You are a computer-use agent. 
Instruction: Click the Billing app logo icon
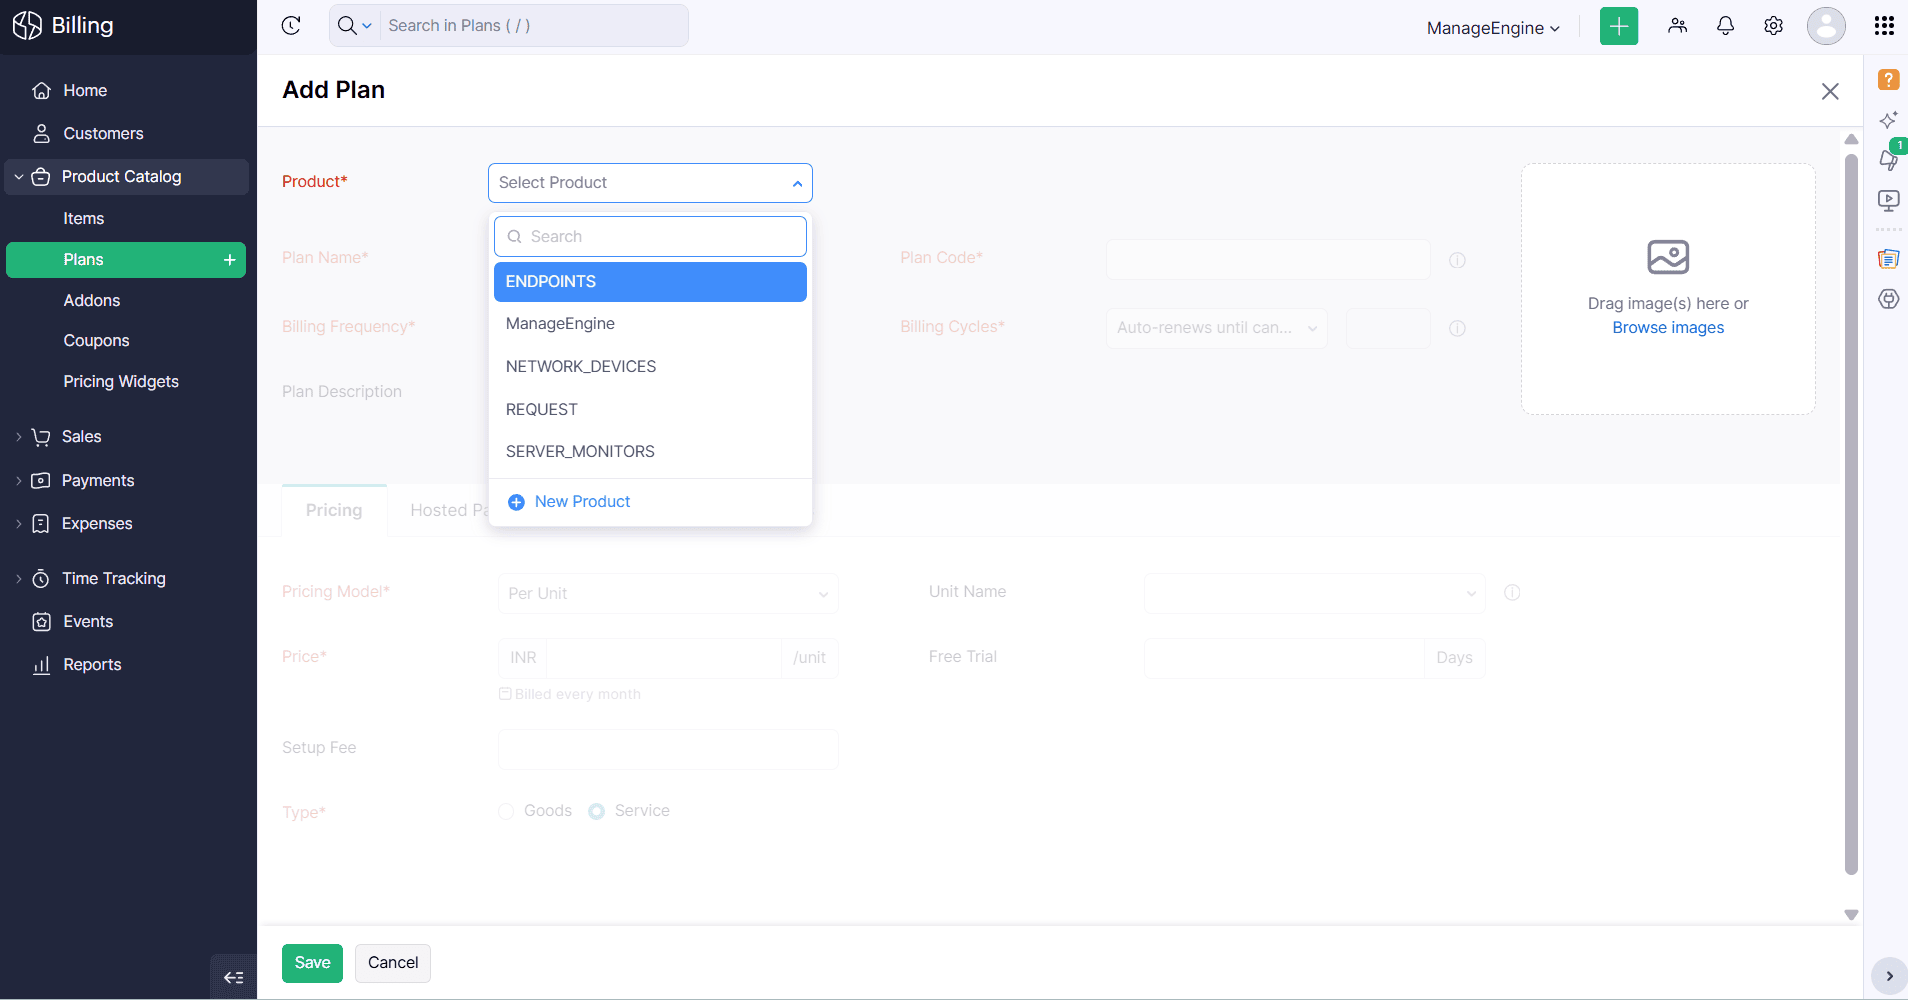27,26
